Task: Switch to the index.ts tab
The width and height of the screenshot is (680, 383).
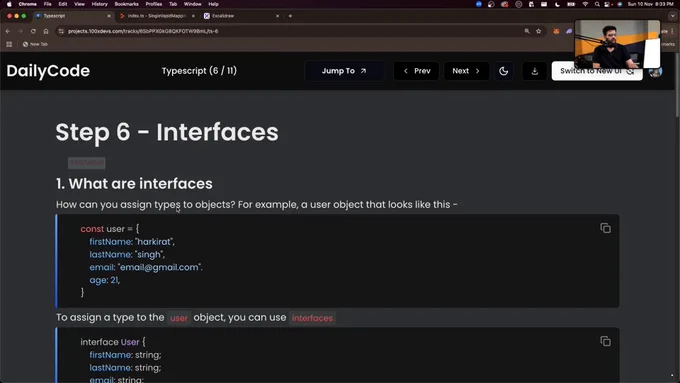Action: pyautogui.click(x=156, y=16)
